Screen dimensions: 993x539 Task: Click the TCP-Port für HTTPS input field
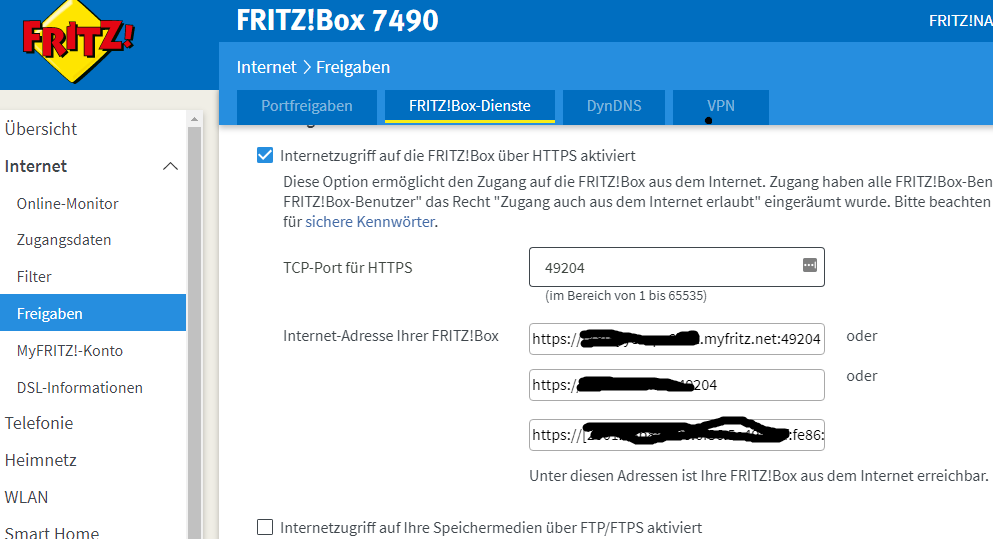(665, 267)
